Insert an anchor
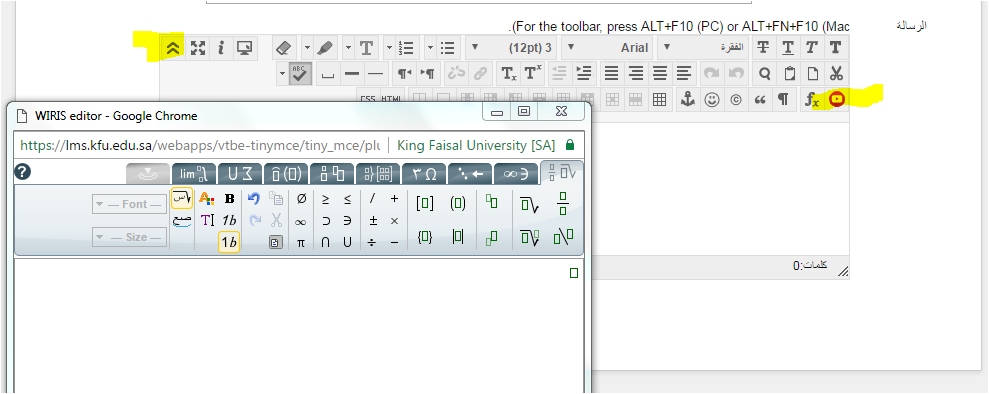This screenshot has width=989, height=394. 688,100
